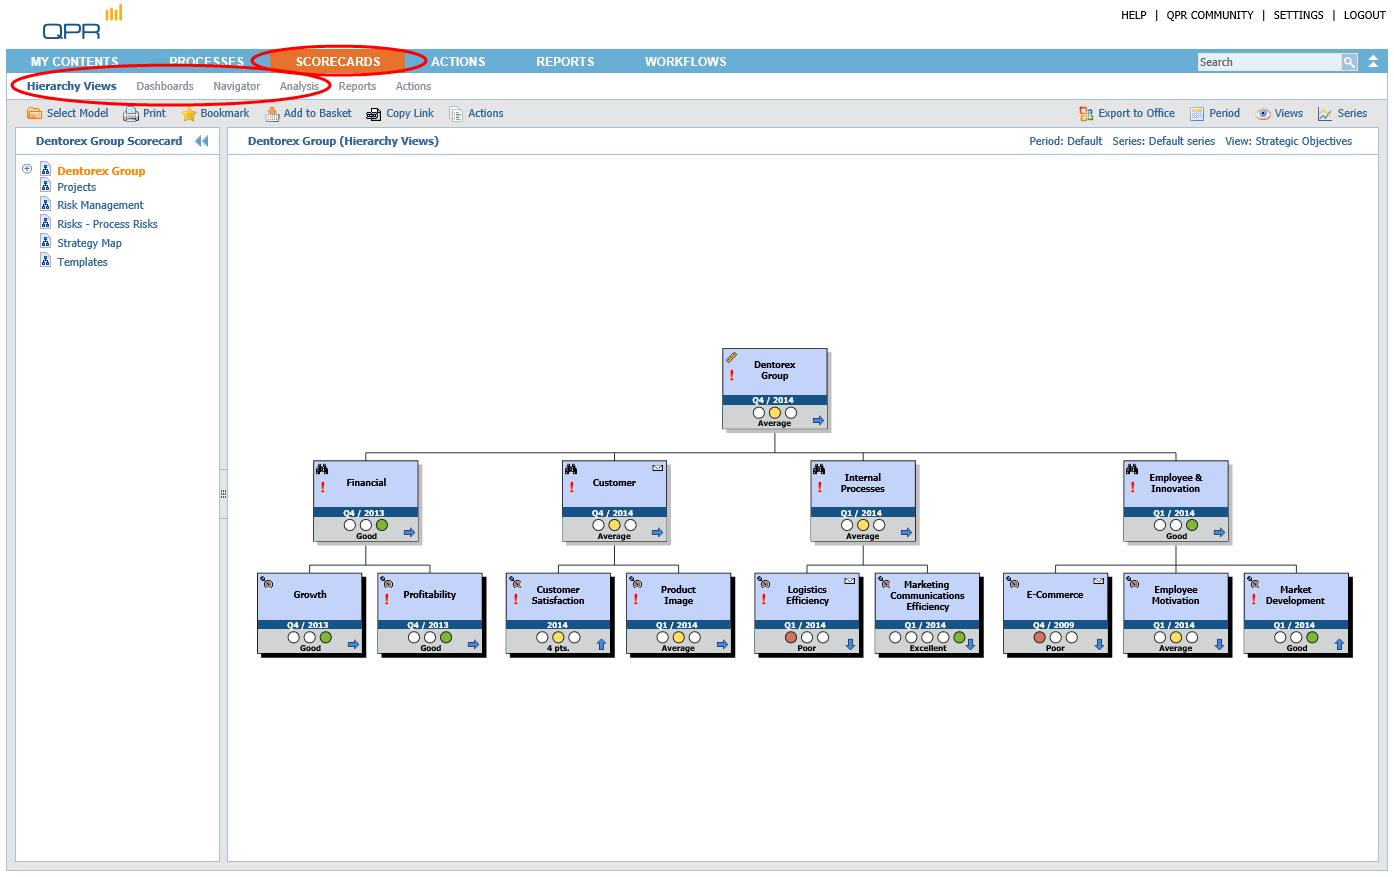Click the Bookmark star icon

pos(189,114)
